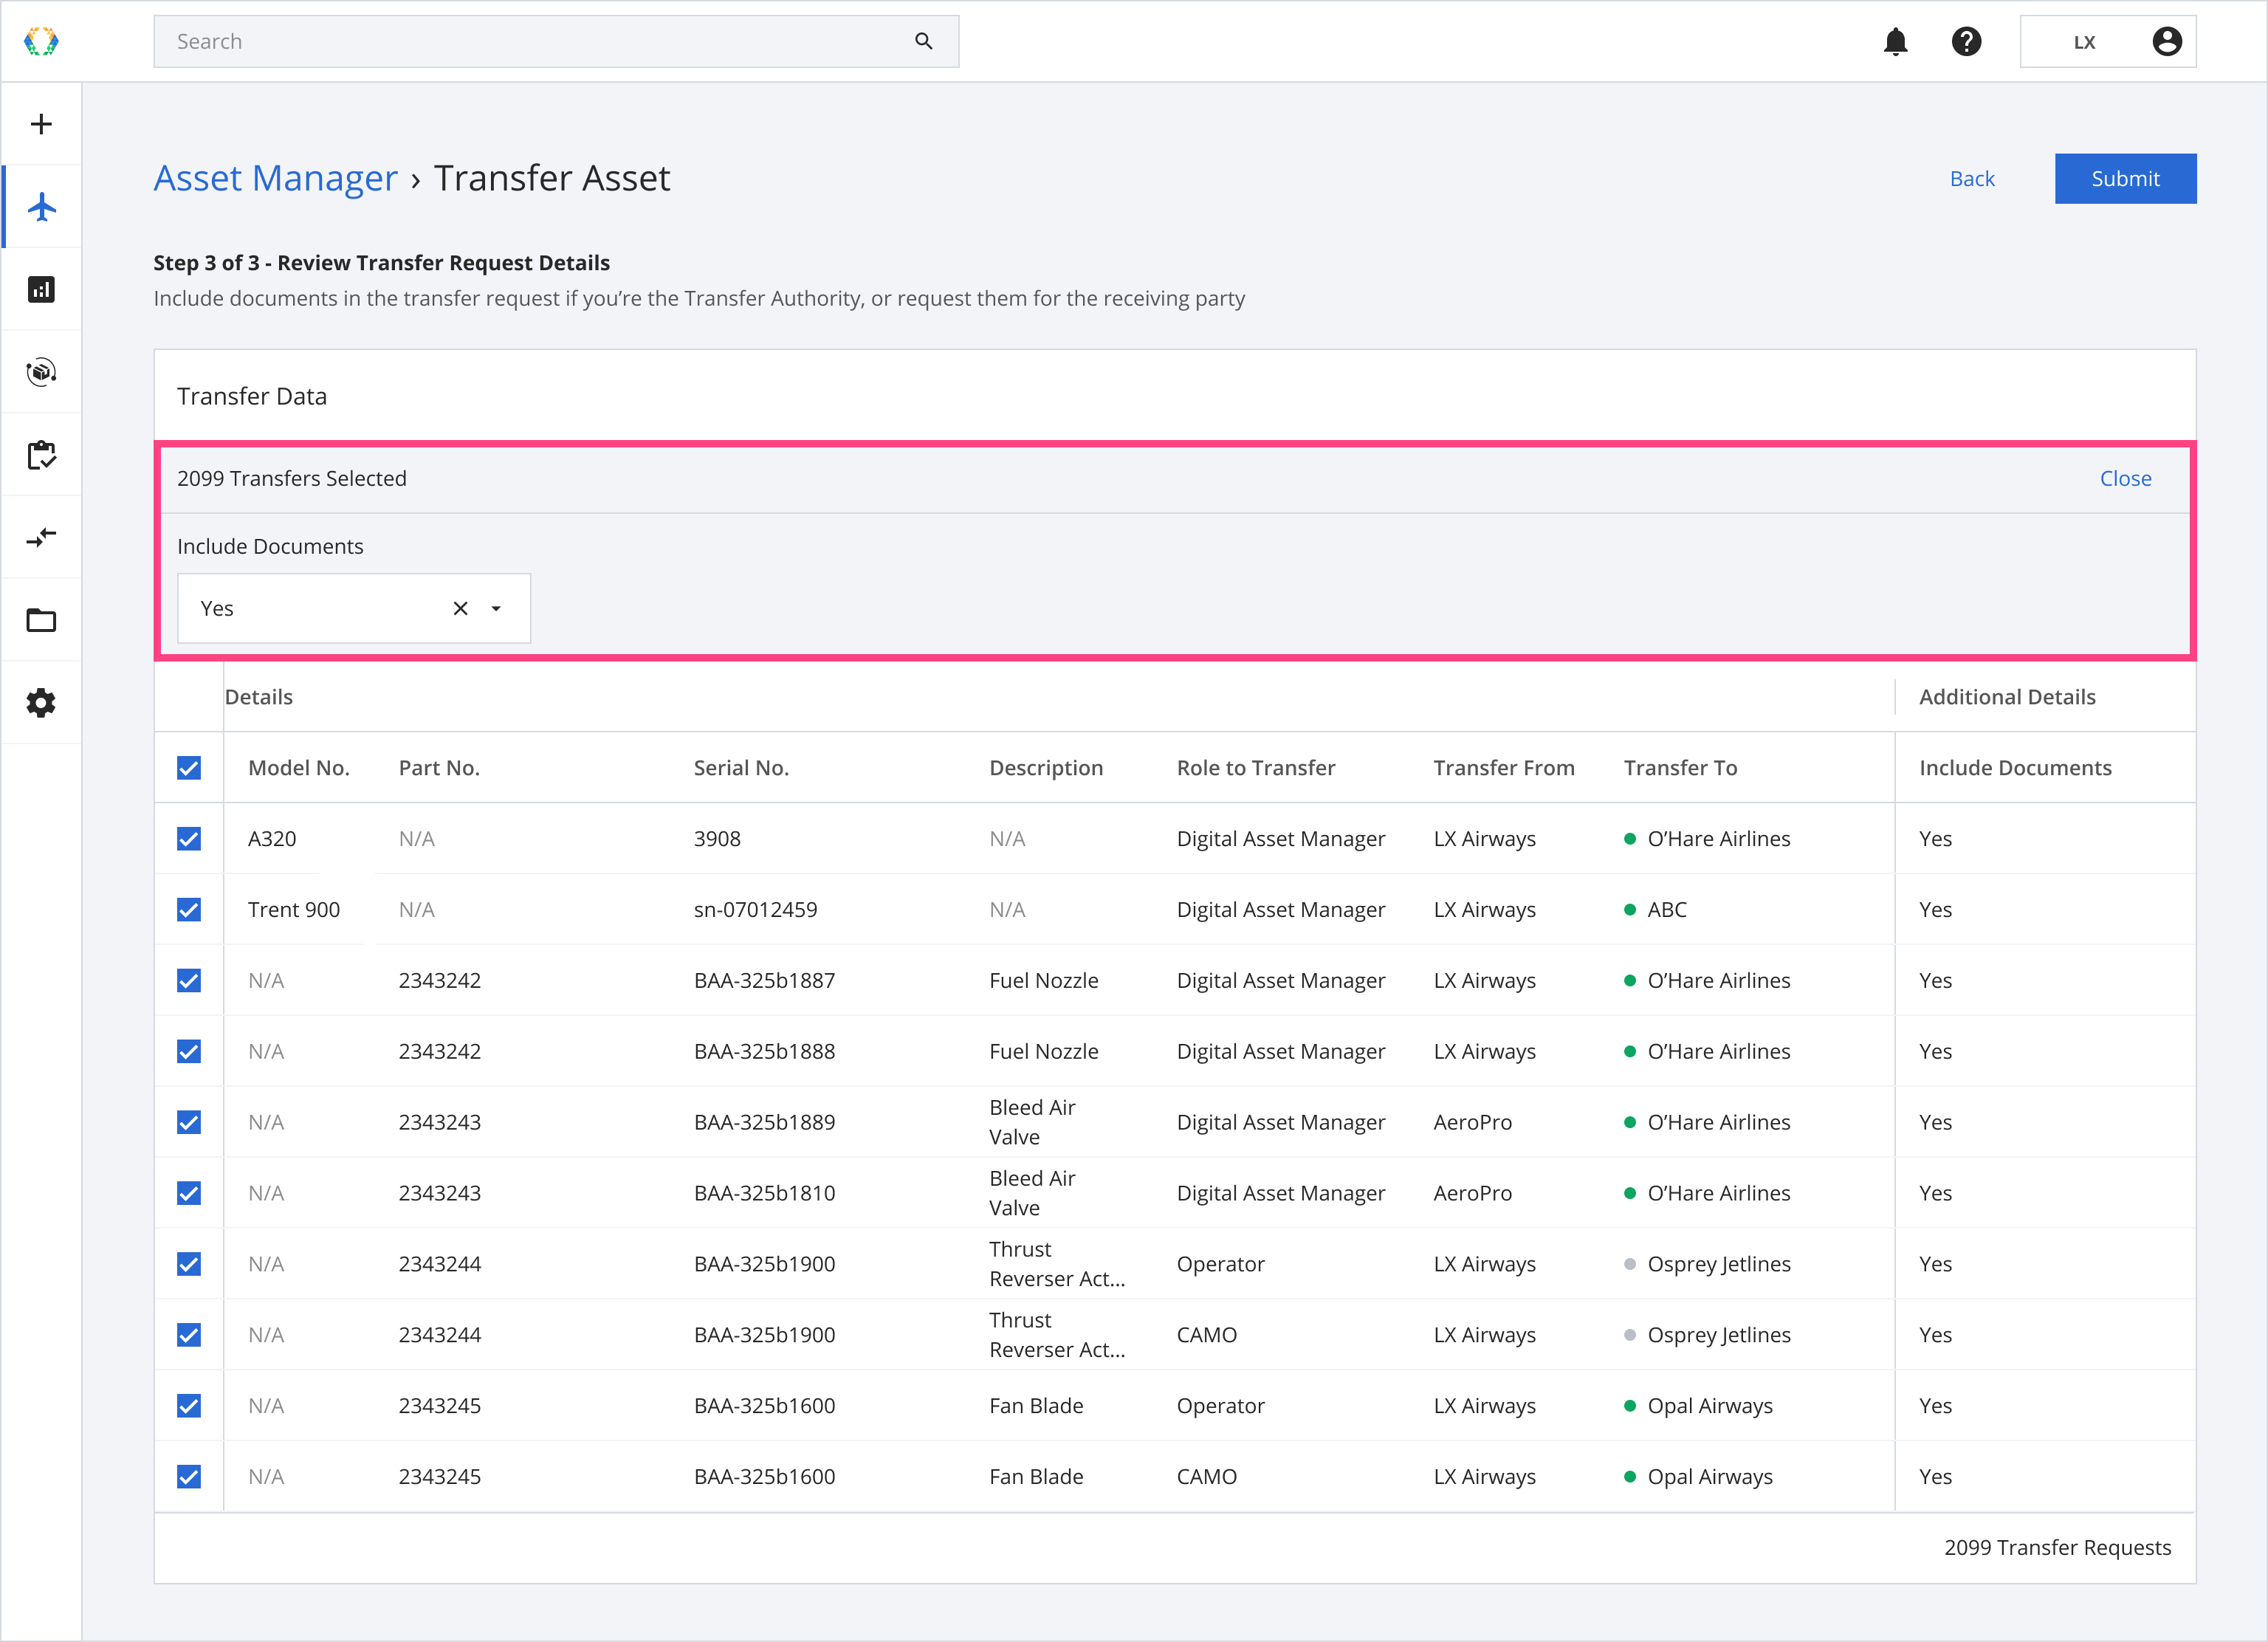This screenshot has height=1642, width=2268.
Task: Close the transfers selected panel
Action: (2125, 478)
